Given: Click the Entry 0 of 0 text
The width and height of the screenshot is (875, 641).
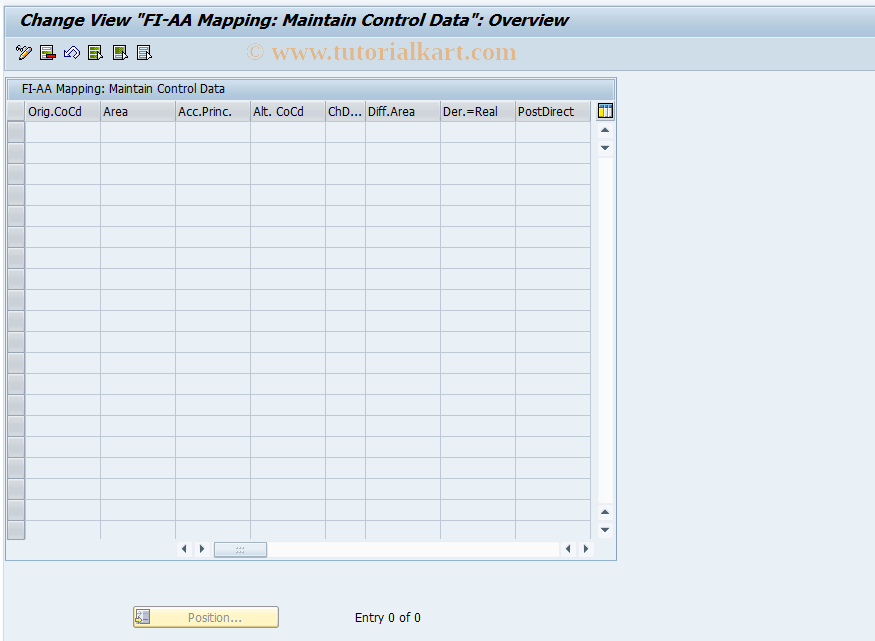Looking at the screenshot, I should point(388,618).
